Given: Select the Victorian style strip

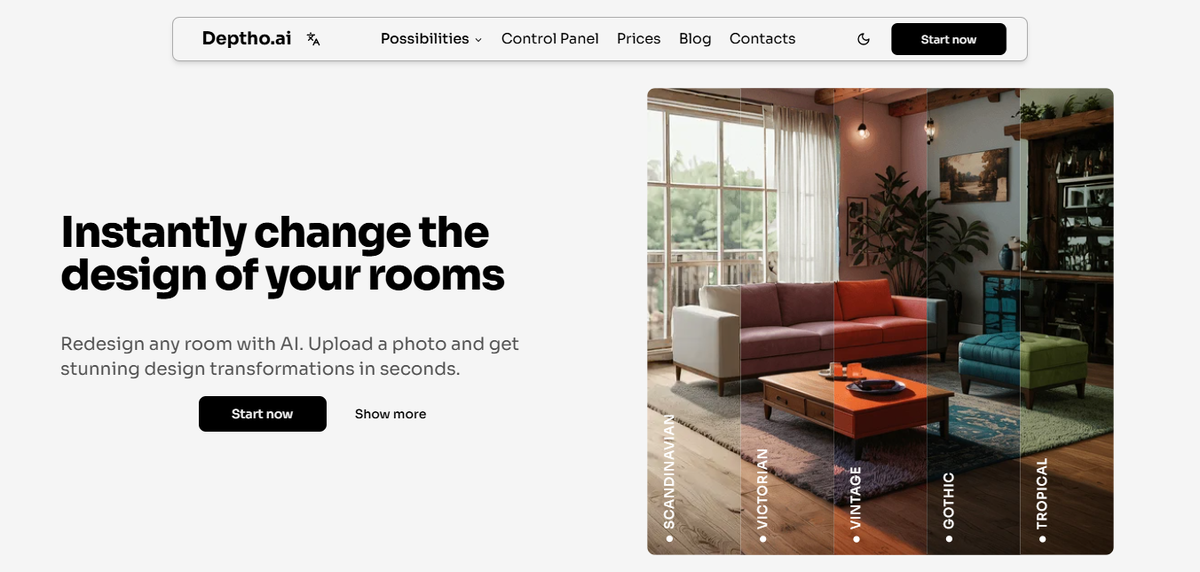Looking at the screenshot, I should pos(787,321).
